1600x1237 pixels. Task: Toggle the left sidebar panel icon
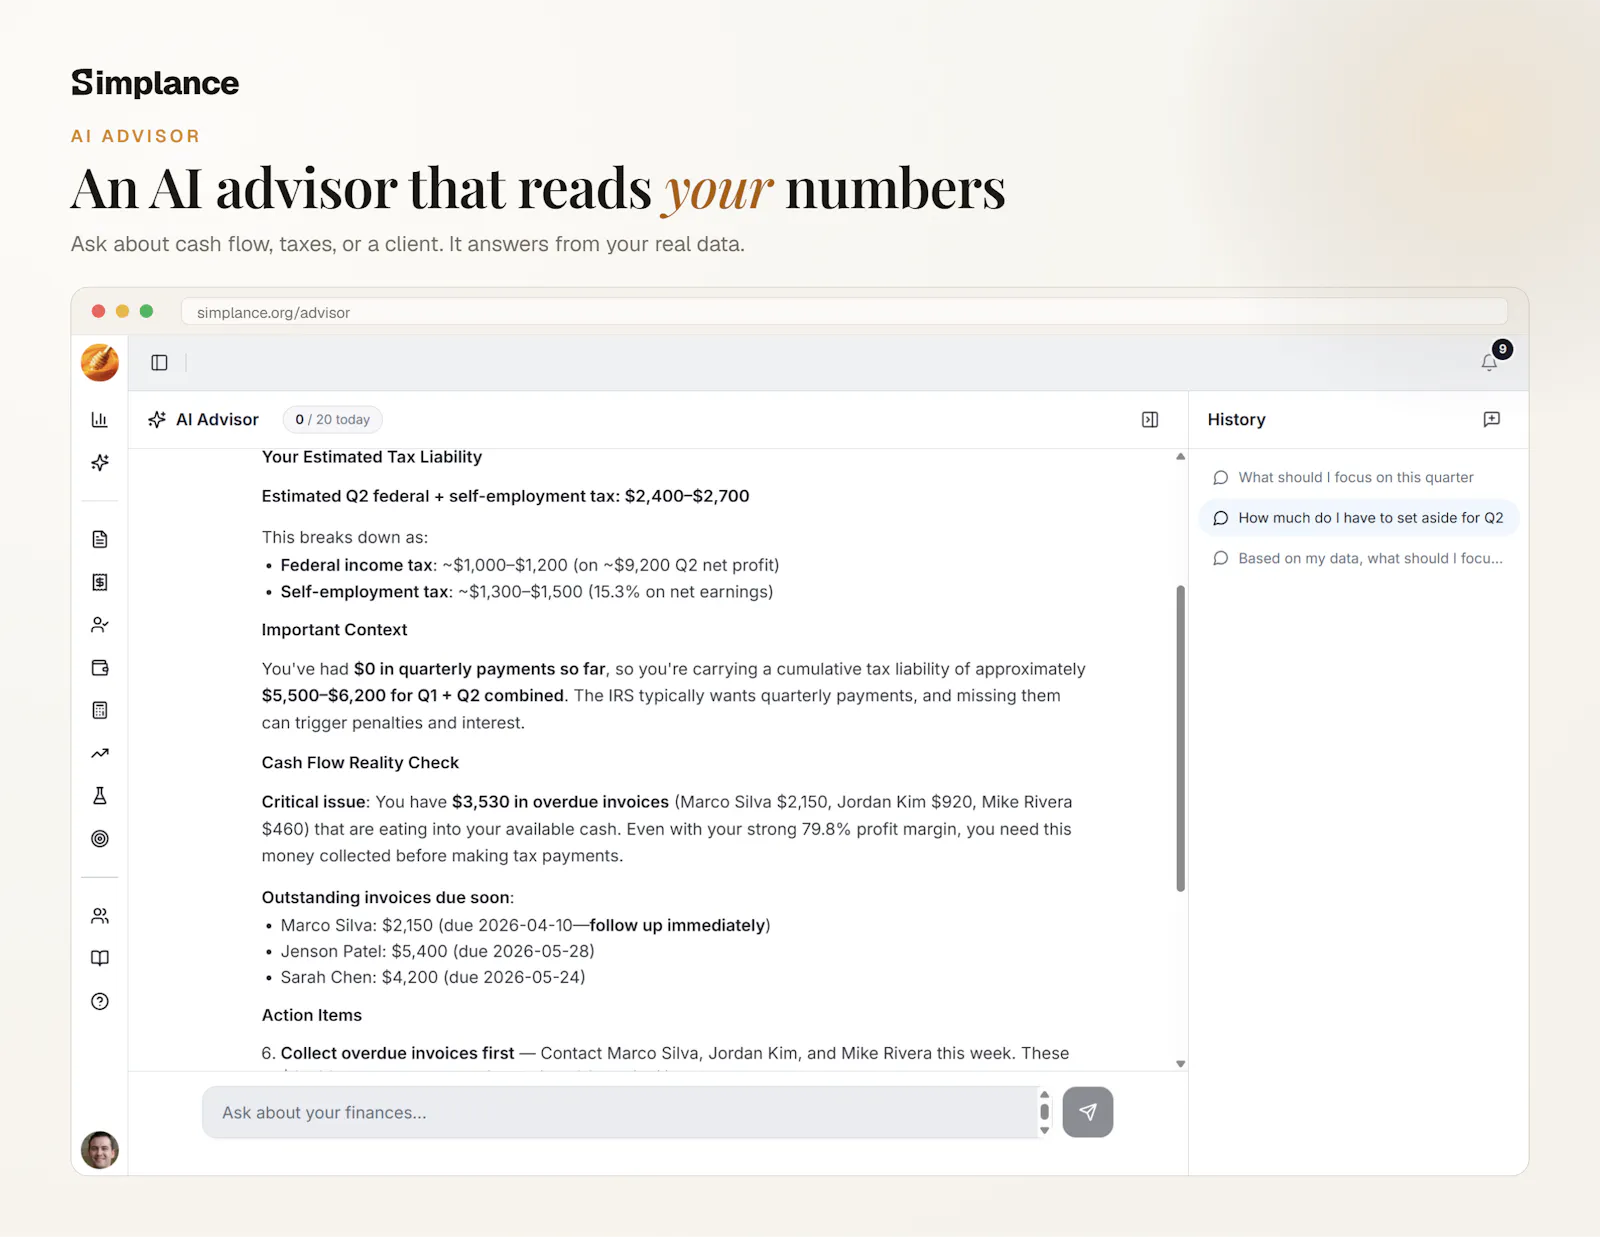159,362
